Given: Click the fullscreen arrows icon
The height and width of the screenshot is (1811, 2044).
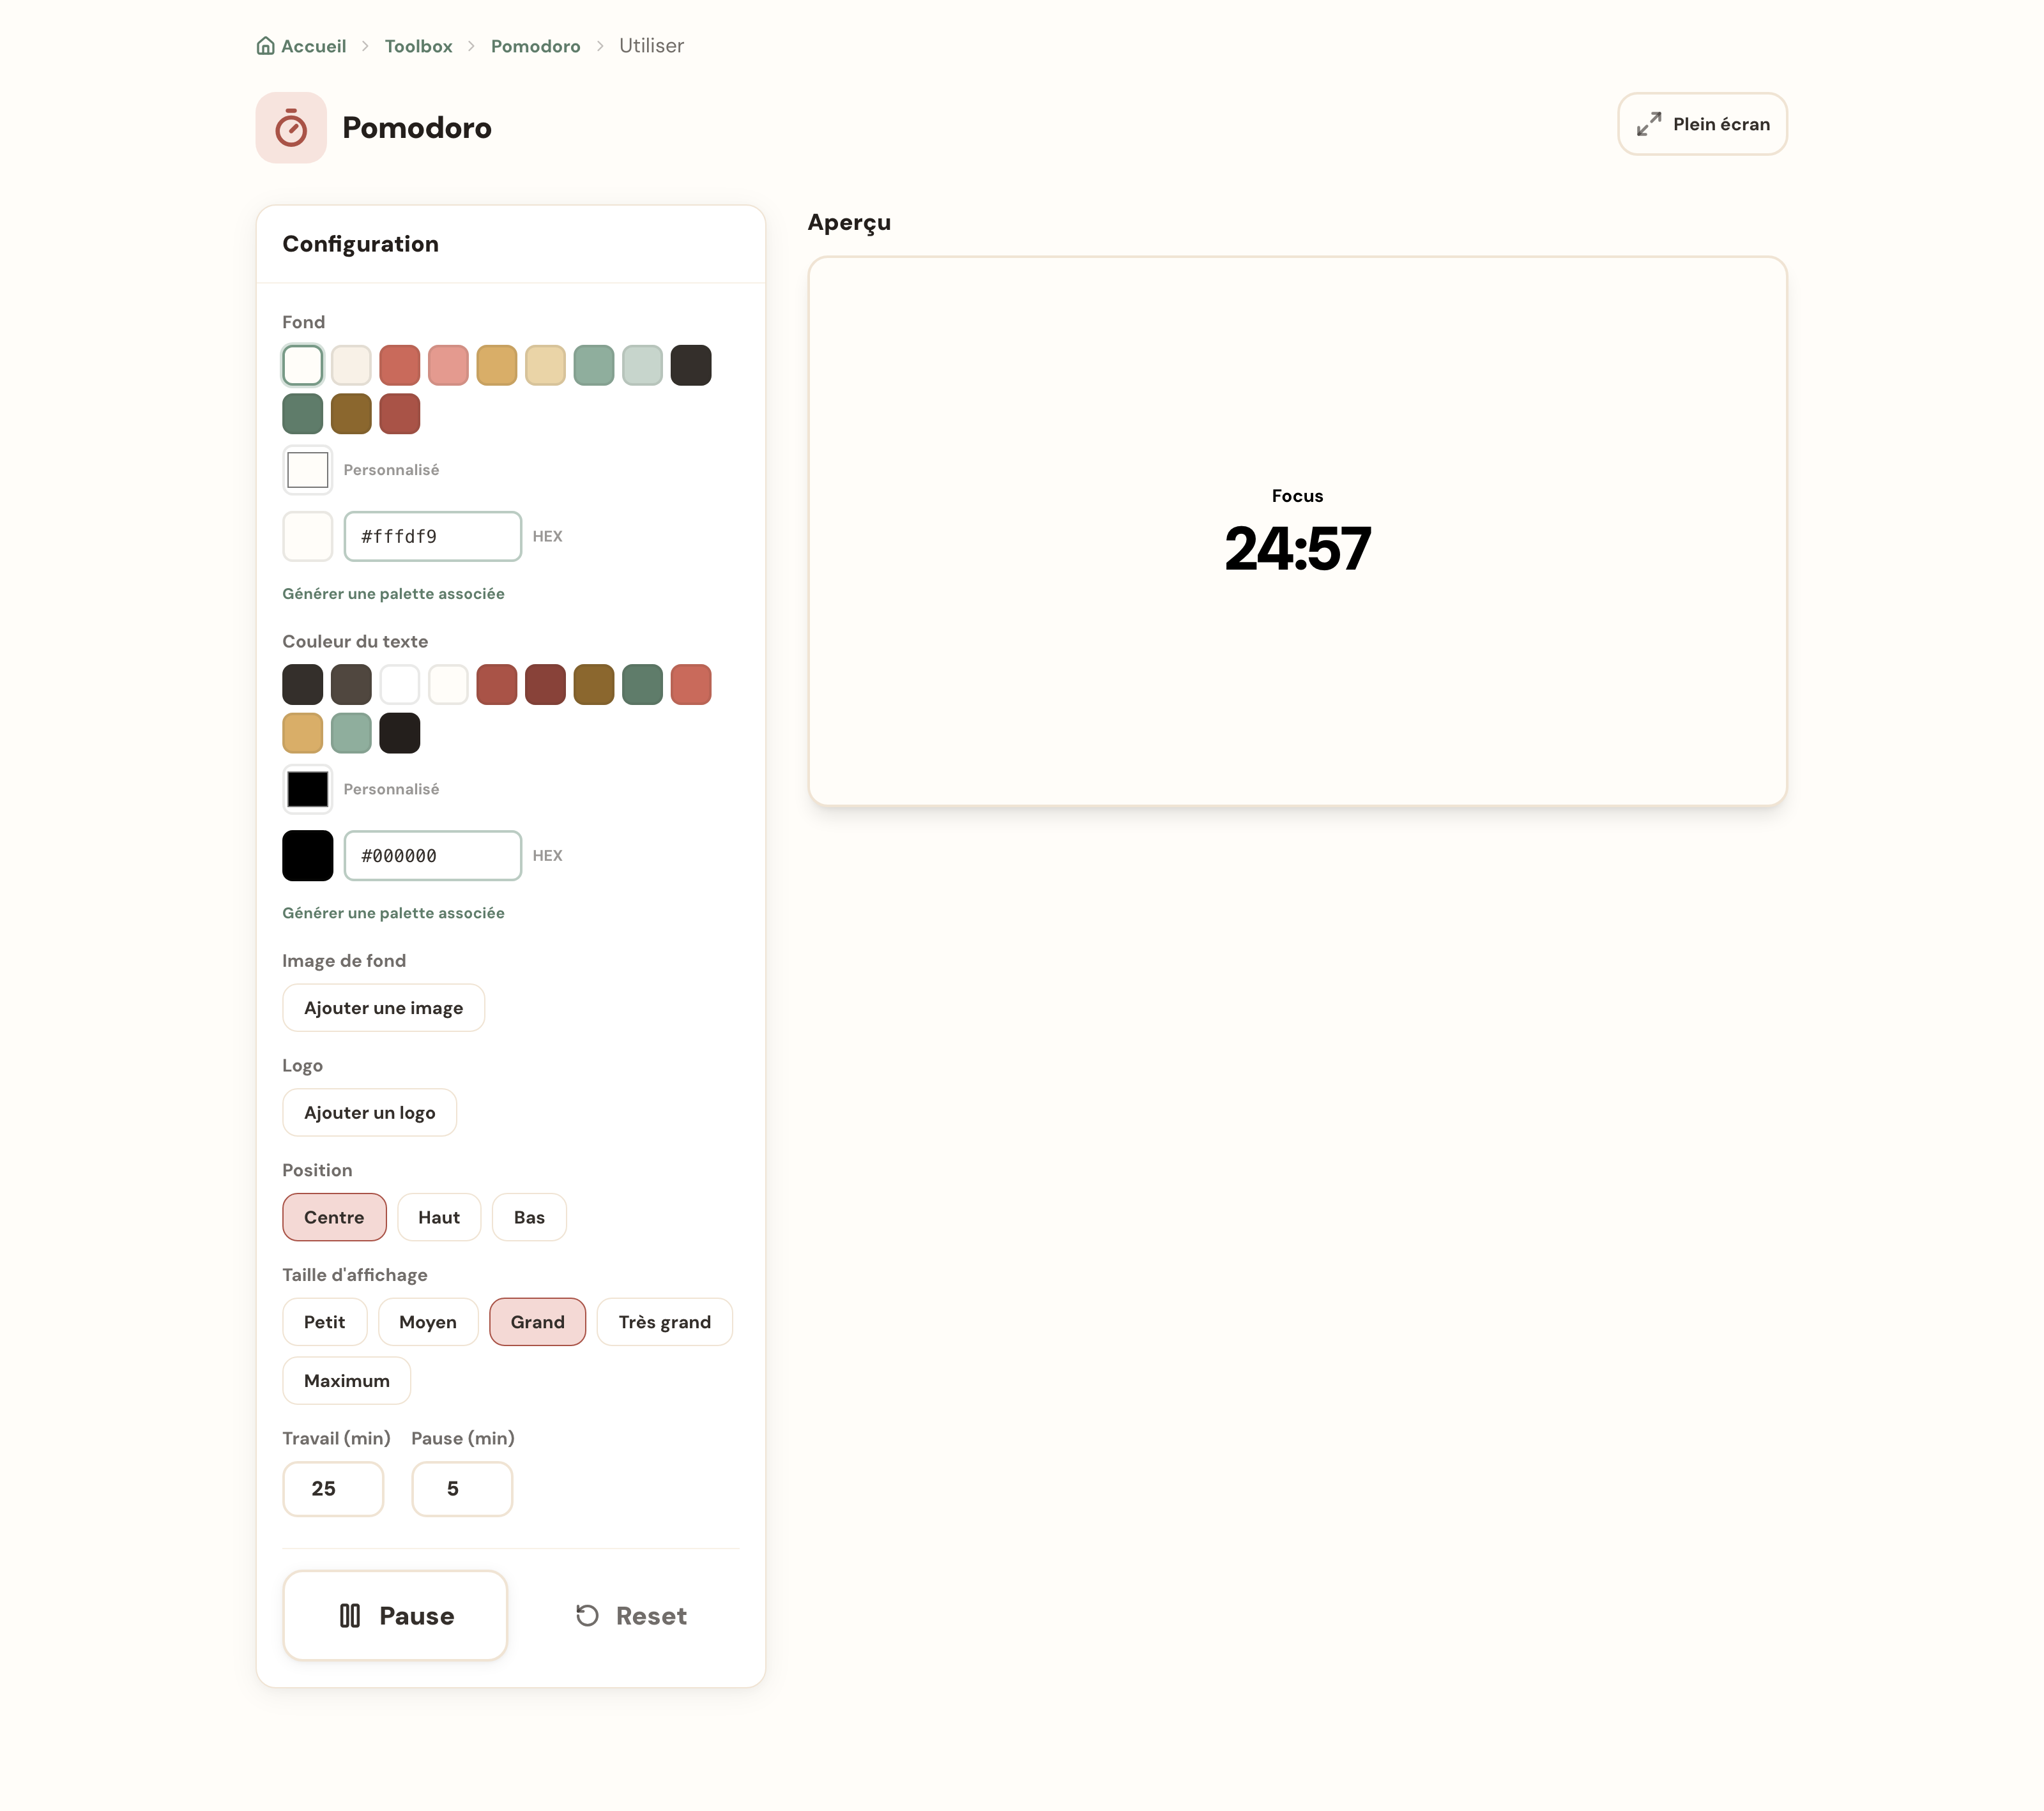Looking at the screenshot, I should click(x=1648, y=124).
